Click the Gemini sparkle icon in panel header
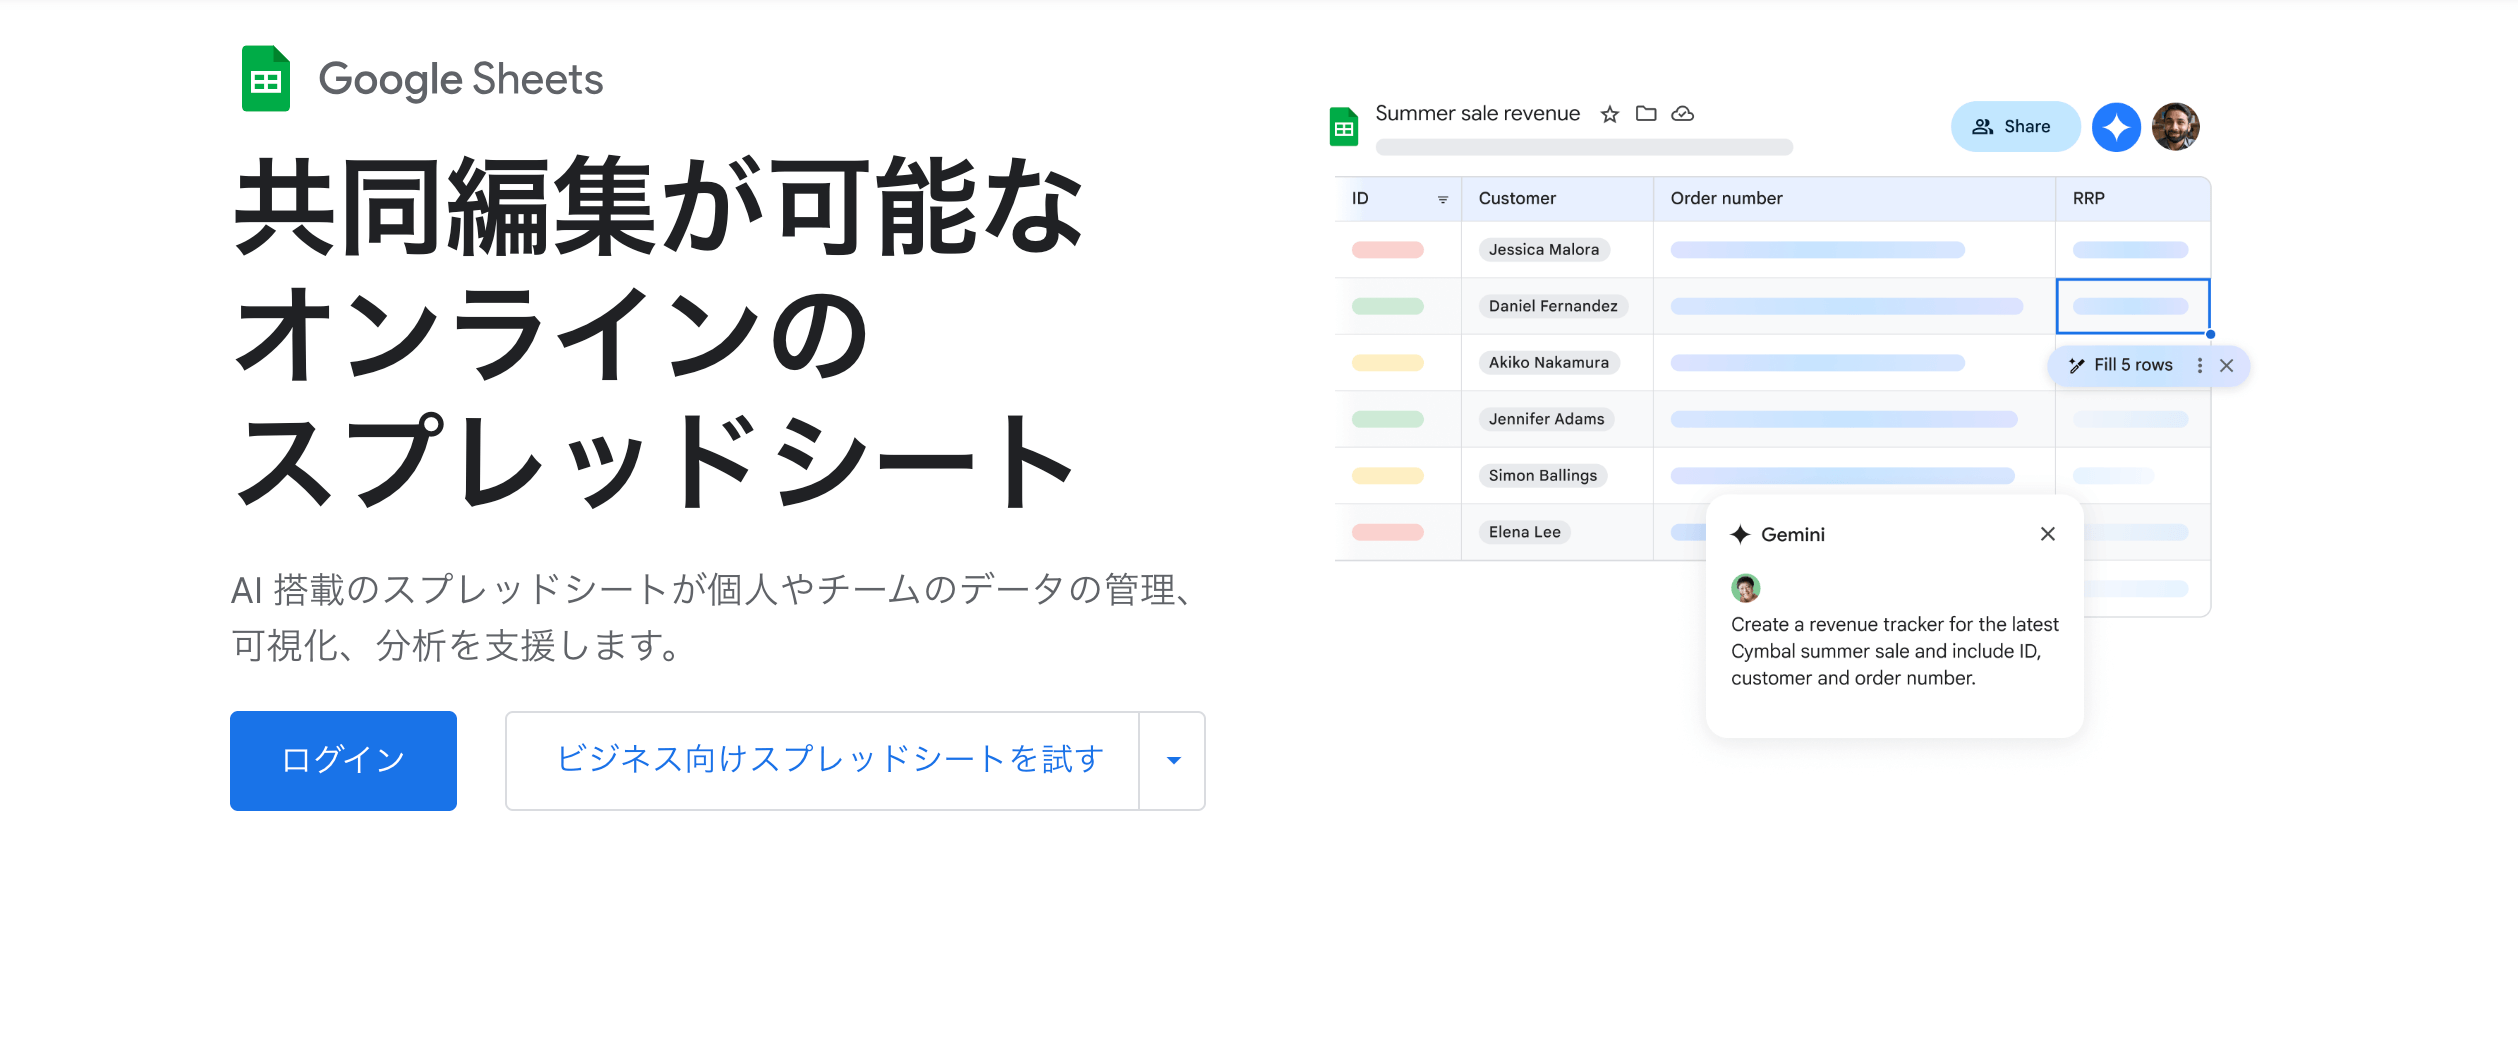 [1740, 534]
